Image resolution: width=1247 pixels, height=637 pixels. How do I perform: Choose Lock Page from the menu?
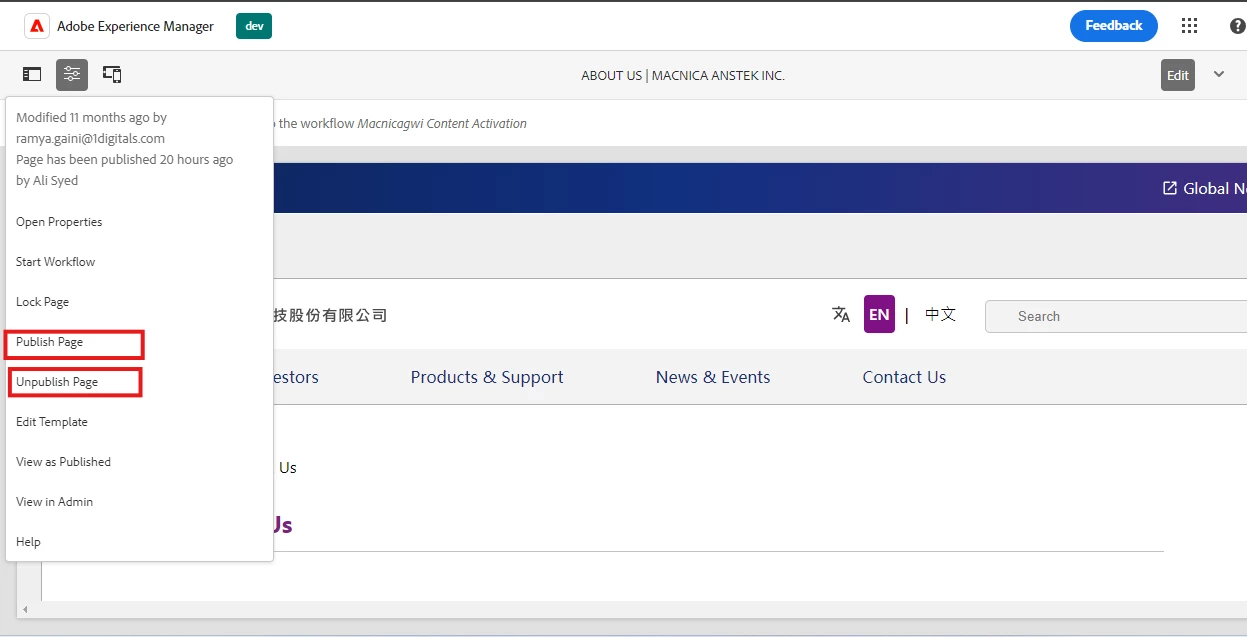point(42,302)
